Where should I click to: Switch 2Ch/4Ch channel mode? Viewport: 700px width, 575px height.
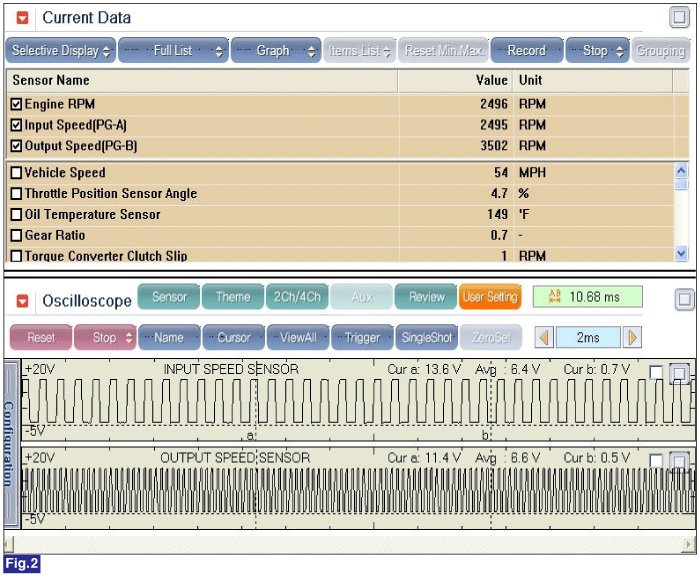click(x=297, y=297)
